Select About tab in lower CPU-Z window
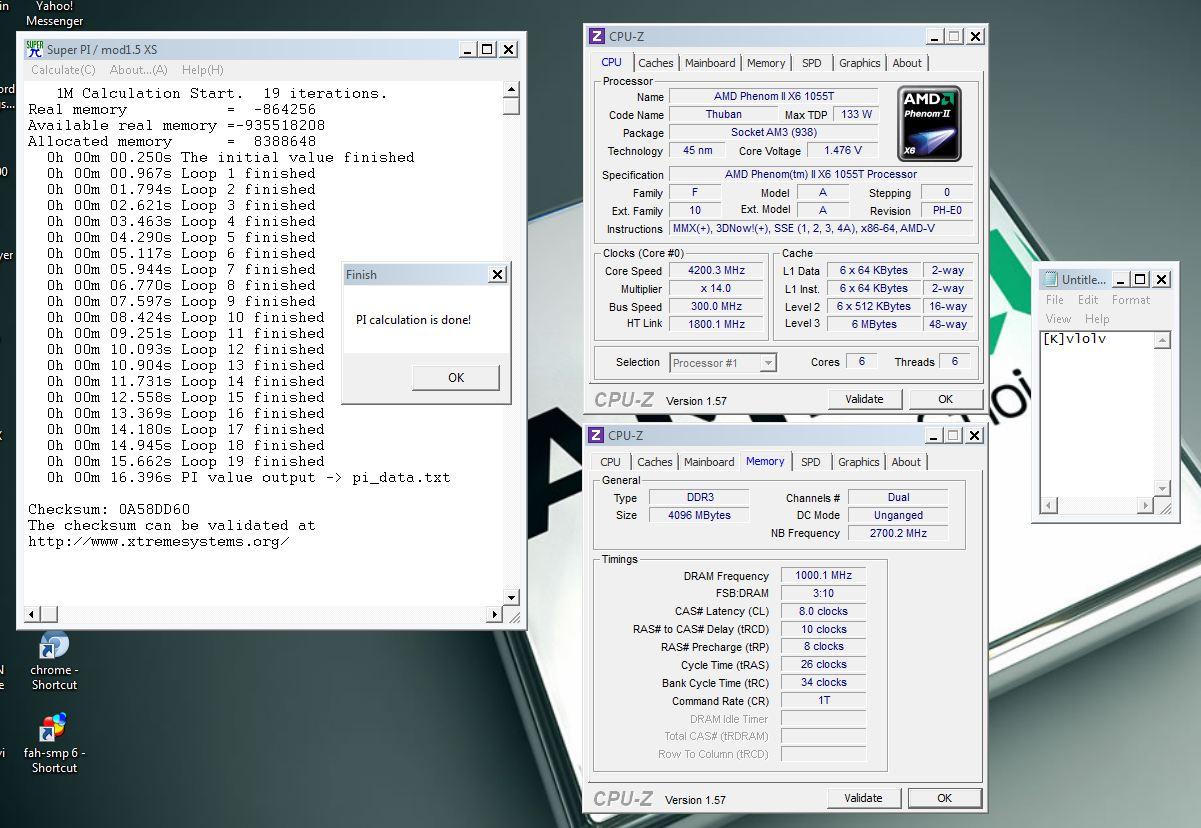This screenshot has width=1201, height=828. (906, 462)
